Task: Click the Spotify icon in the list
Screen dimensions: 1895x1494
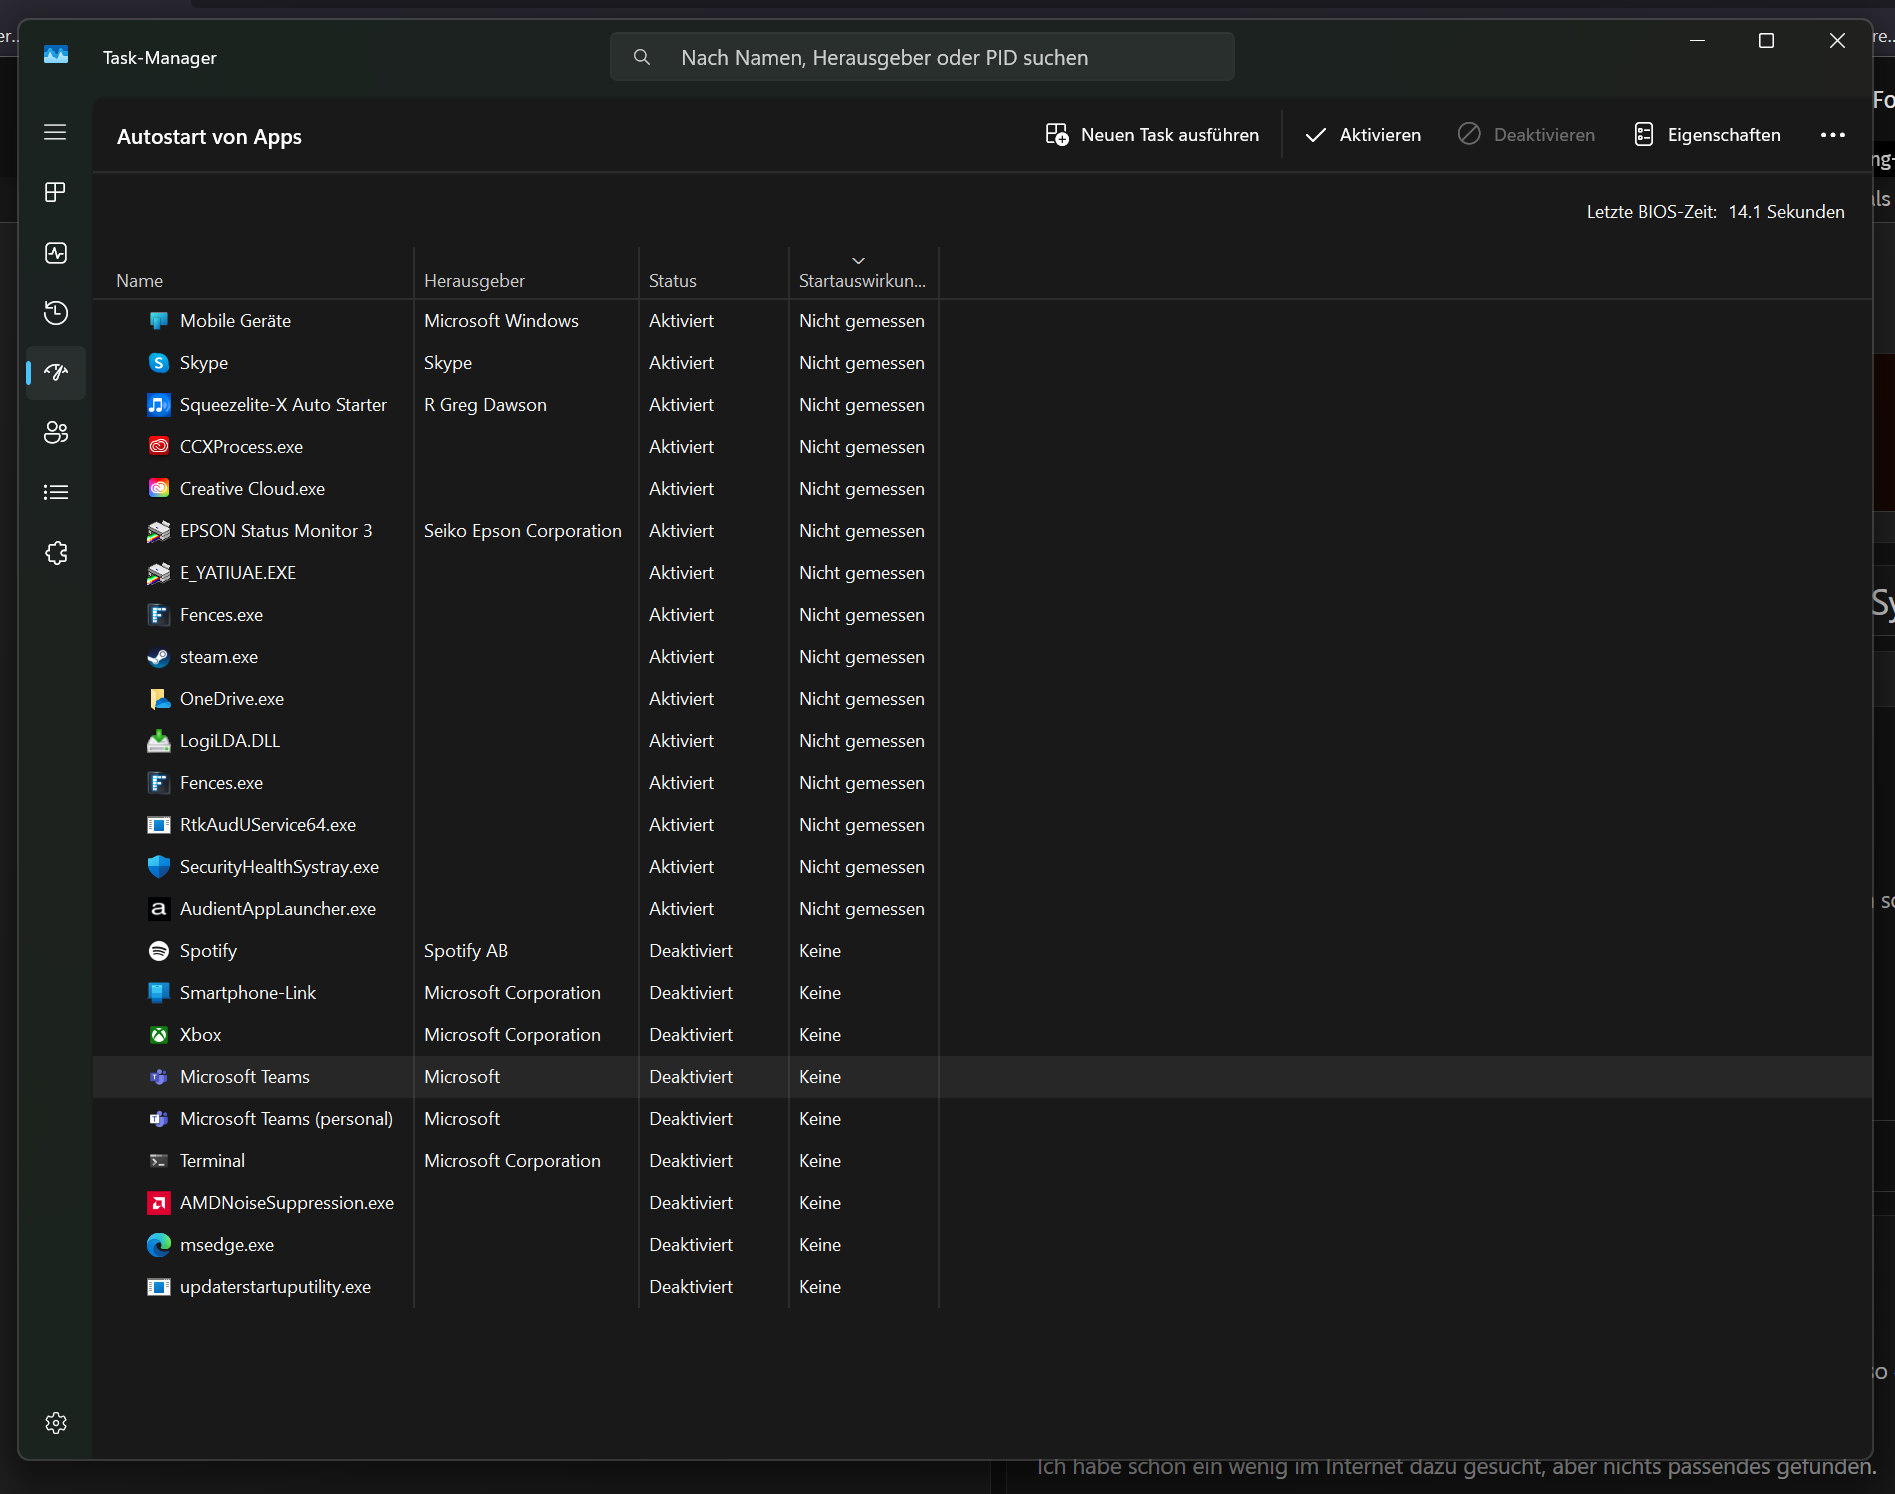Action: pos(159,950)
